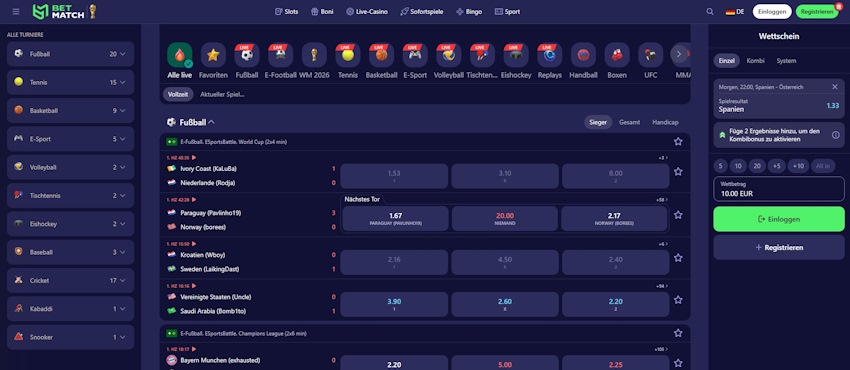The height and width of the screenshot is (370, 850).
Task: Select the Replays category icon
Action: click(x=549, y=55)
